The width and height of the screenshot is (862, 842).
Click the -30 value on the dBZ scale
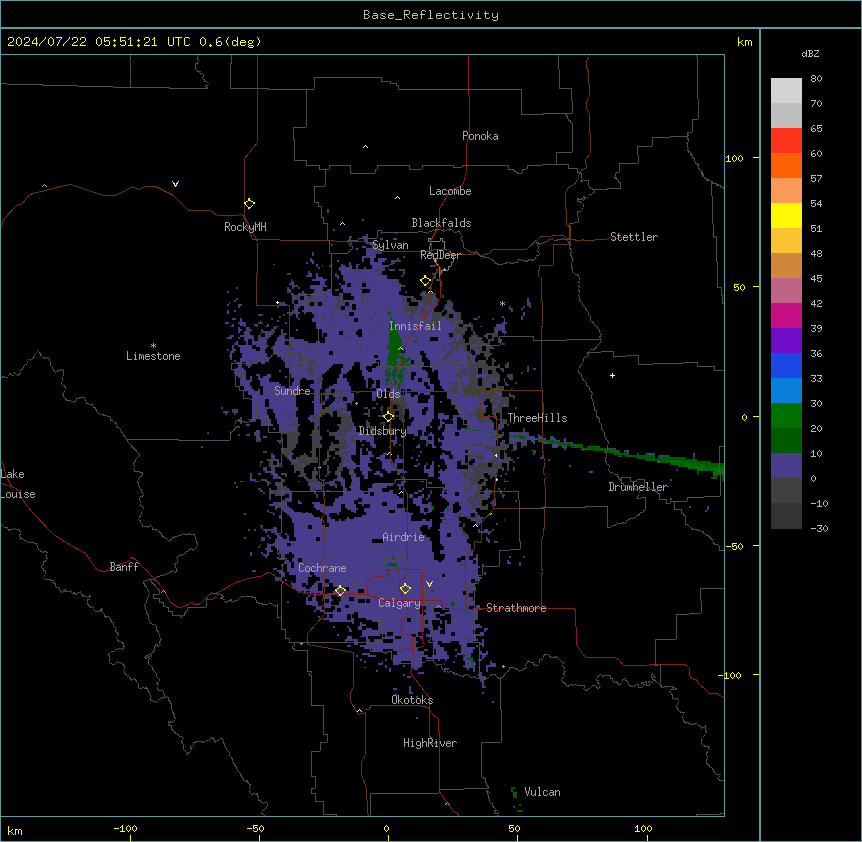point(819,528)
